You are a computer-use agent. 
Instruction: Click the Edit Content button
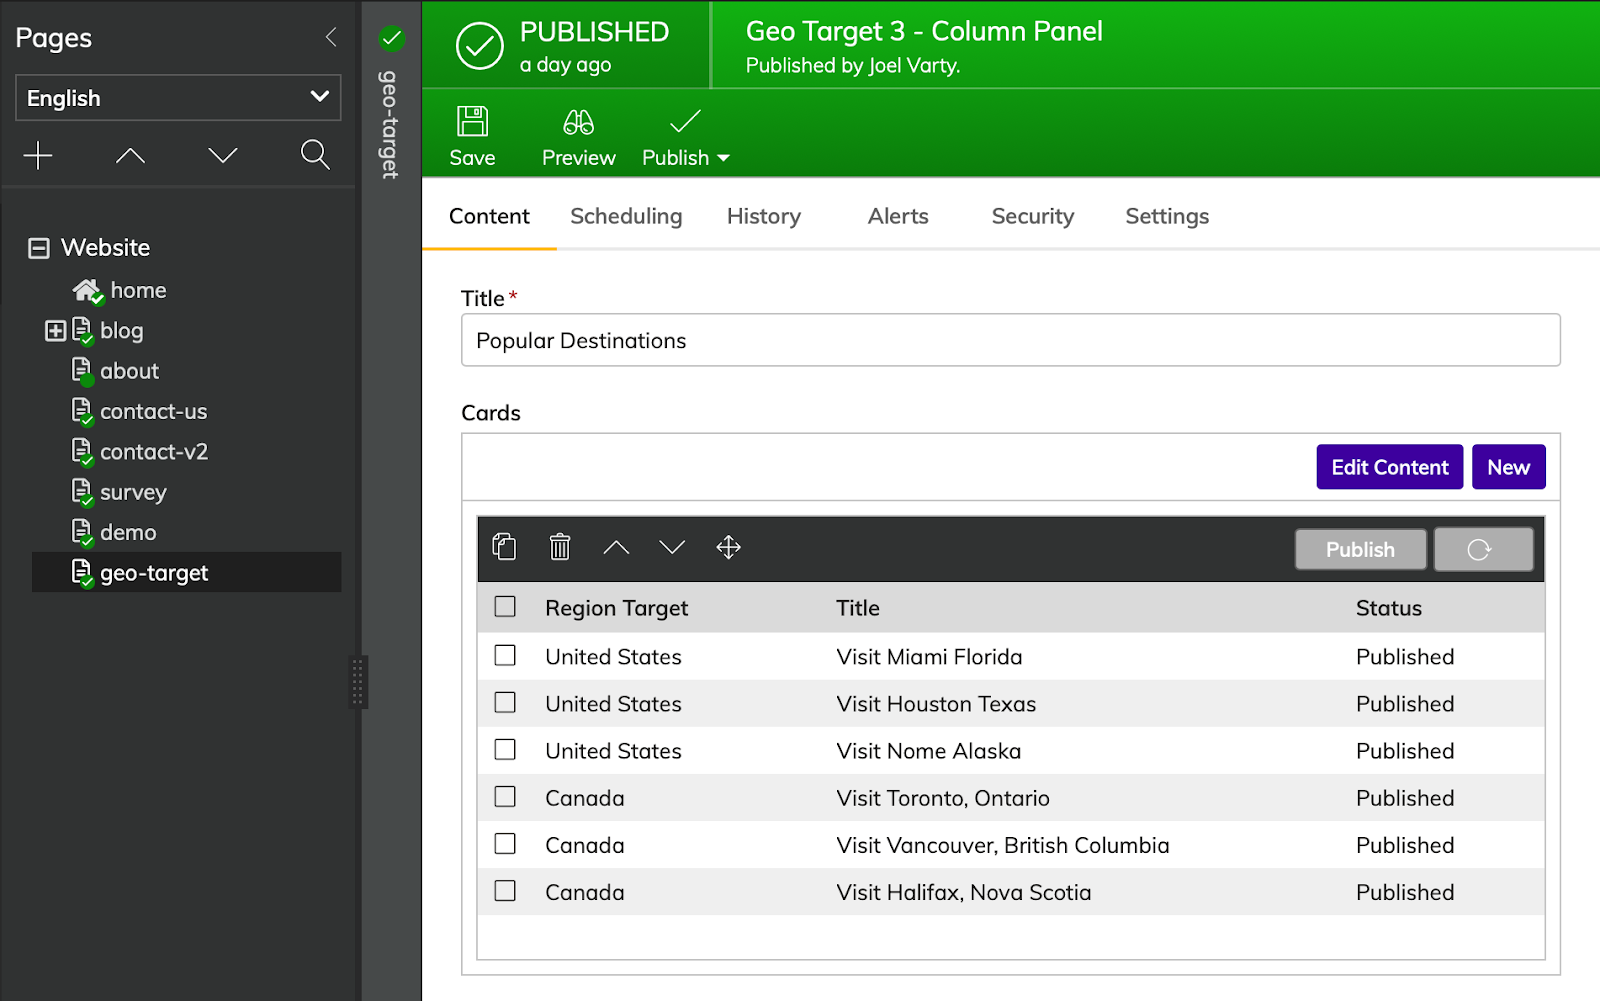pos(1389,467)
